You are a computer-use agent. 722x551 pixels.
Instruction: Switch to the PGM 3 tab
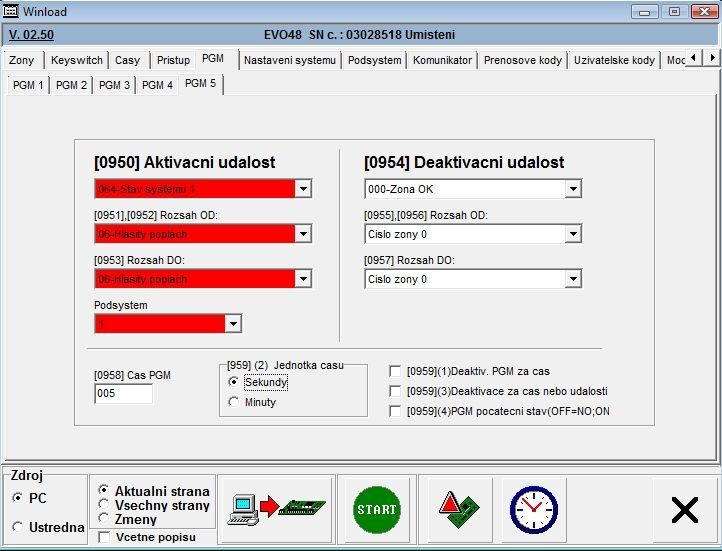click(x=114, y=85)
